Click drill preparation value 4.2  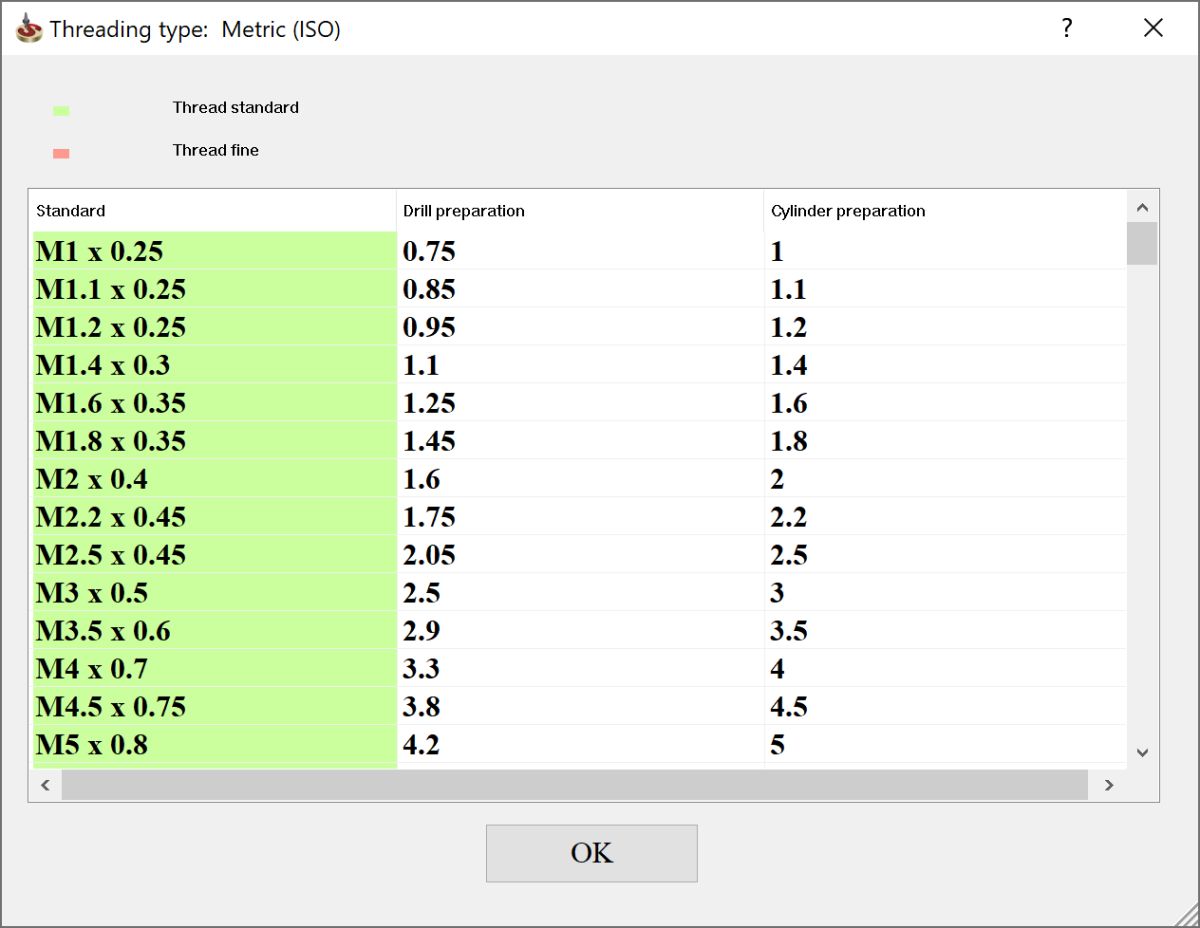[x=421, y=746]
